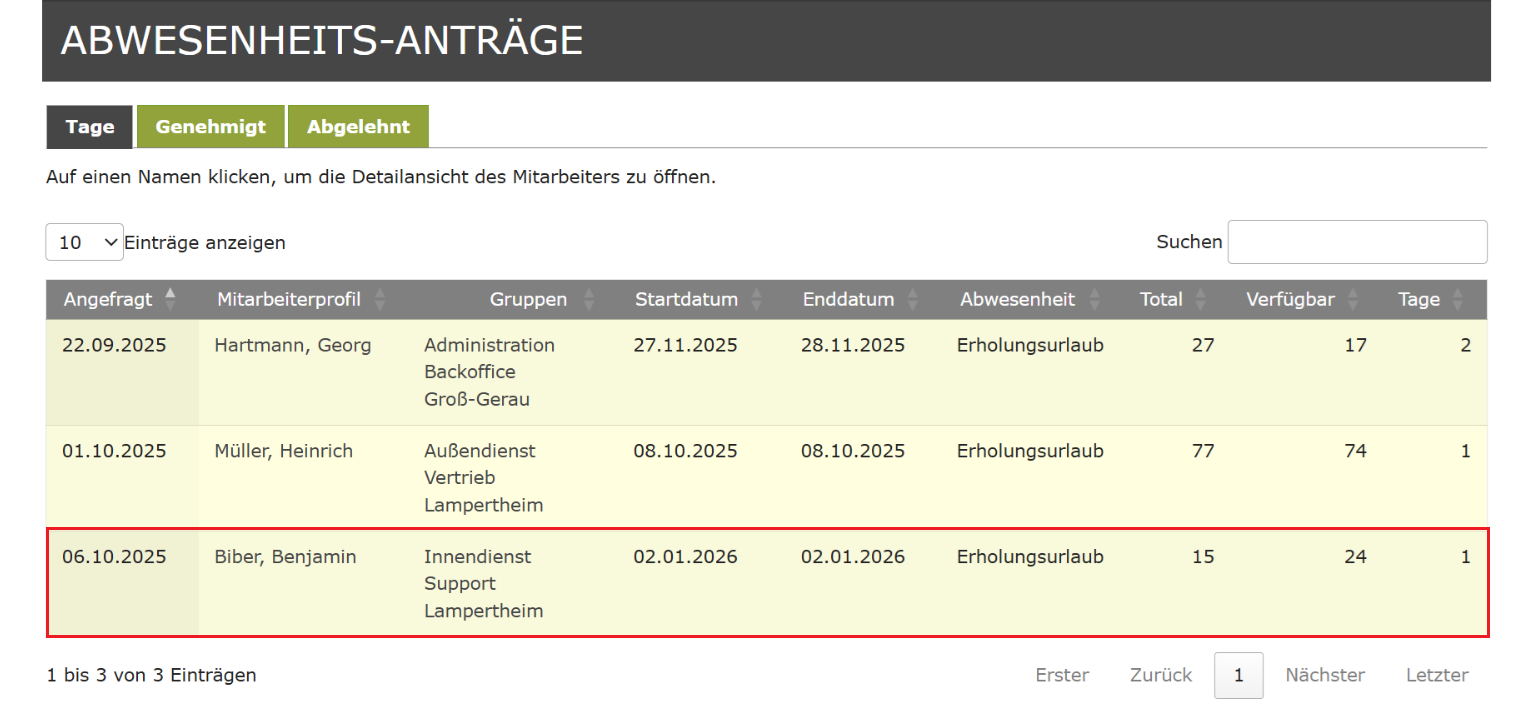
Task: Sort Total column via arrow icon
Action: click(x=1200, y=299)
